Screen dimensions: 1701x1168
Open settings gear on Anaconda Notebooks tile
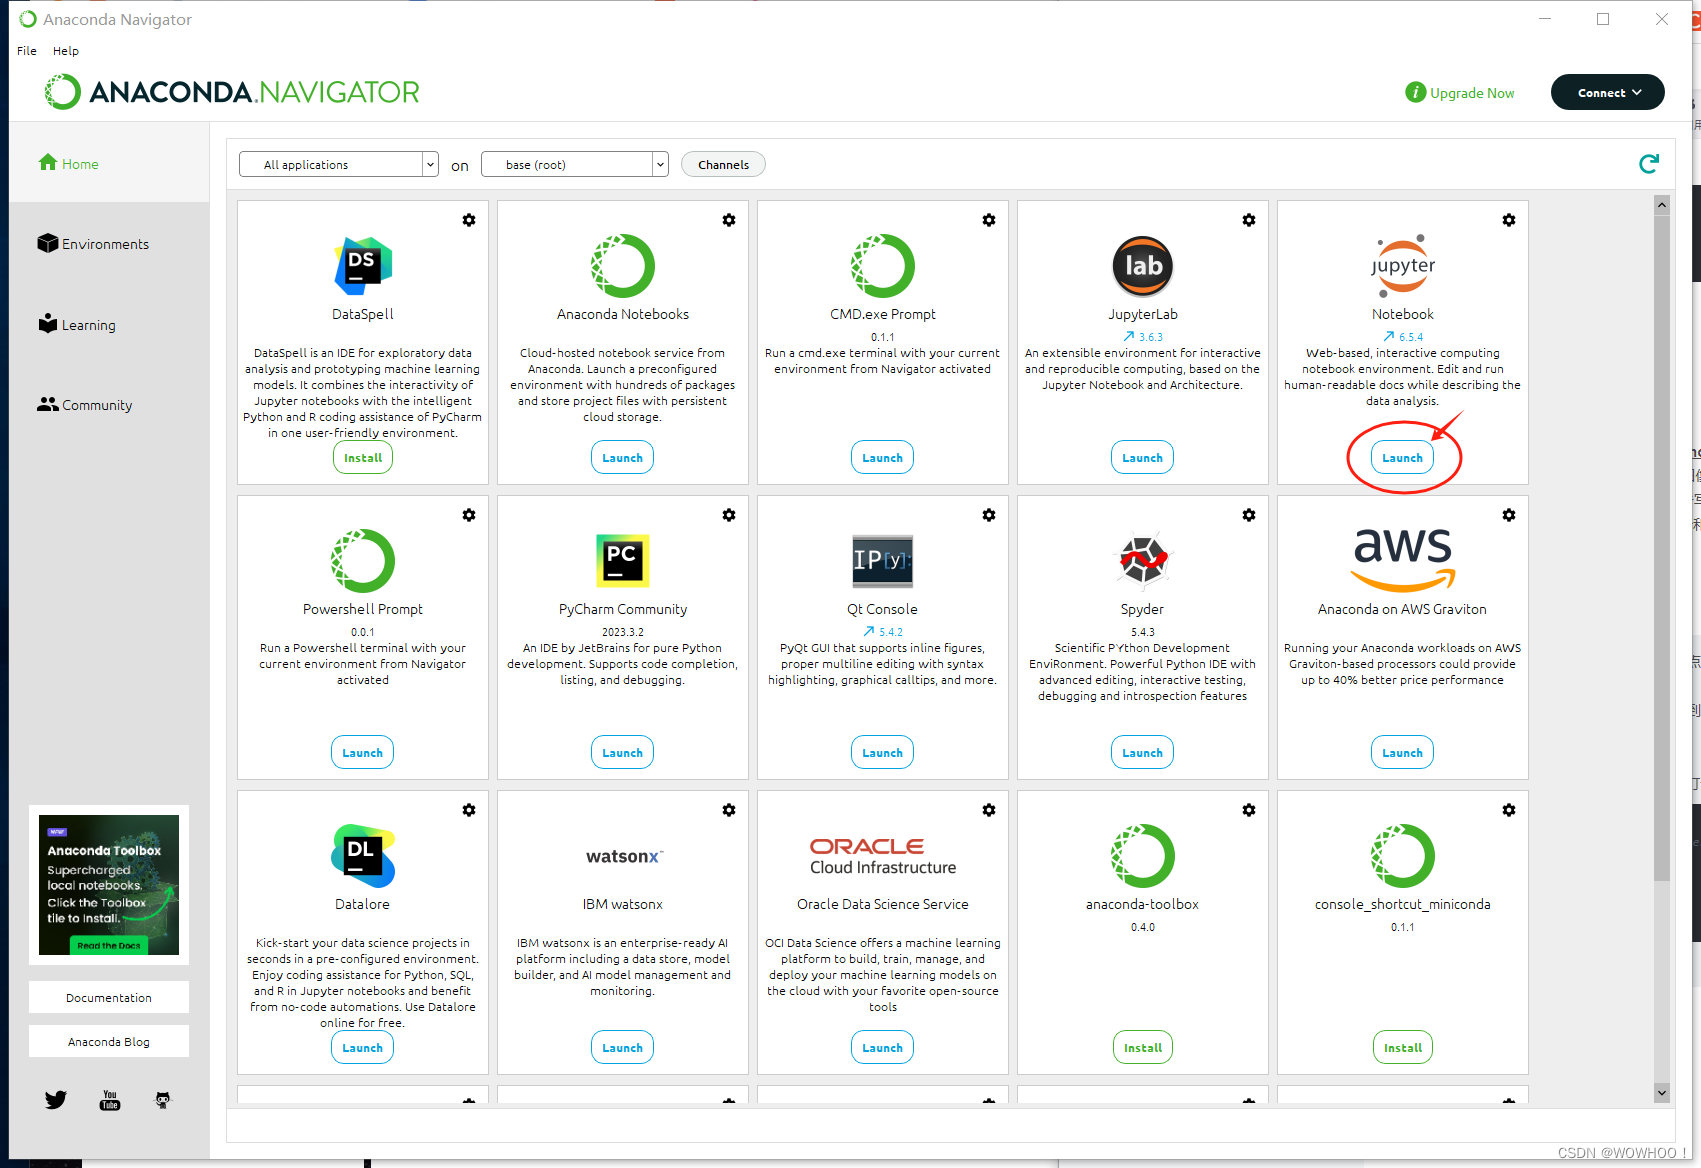[x=729, y=220]
